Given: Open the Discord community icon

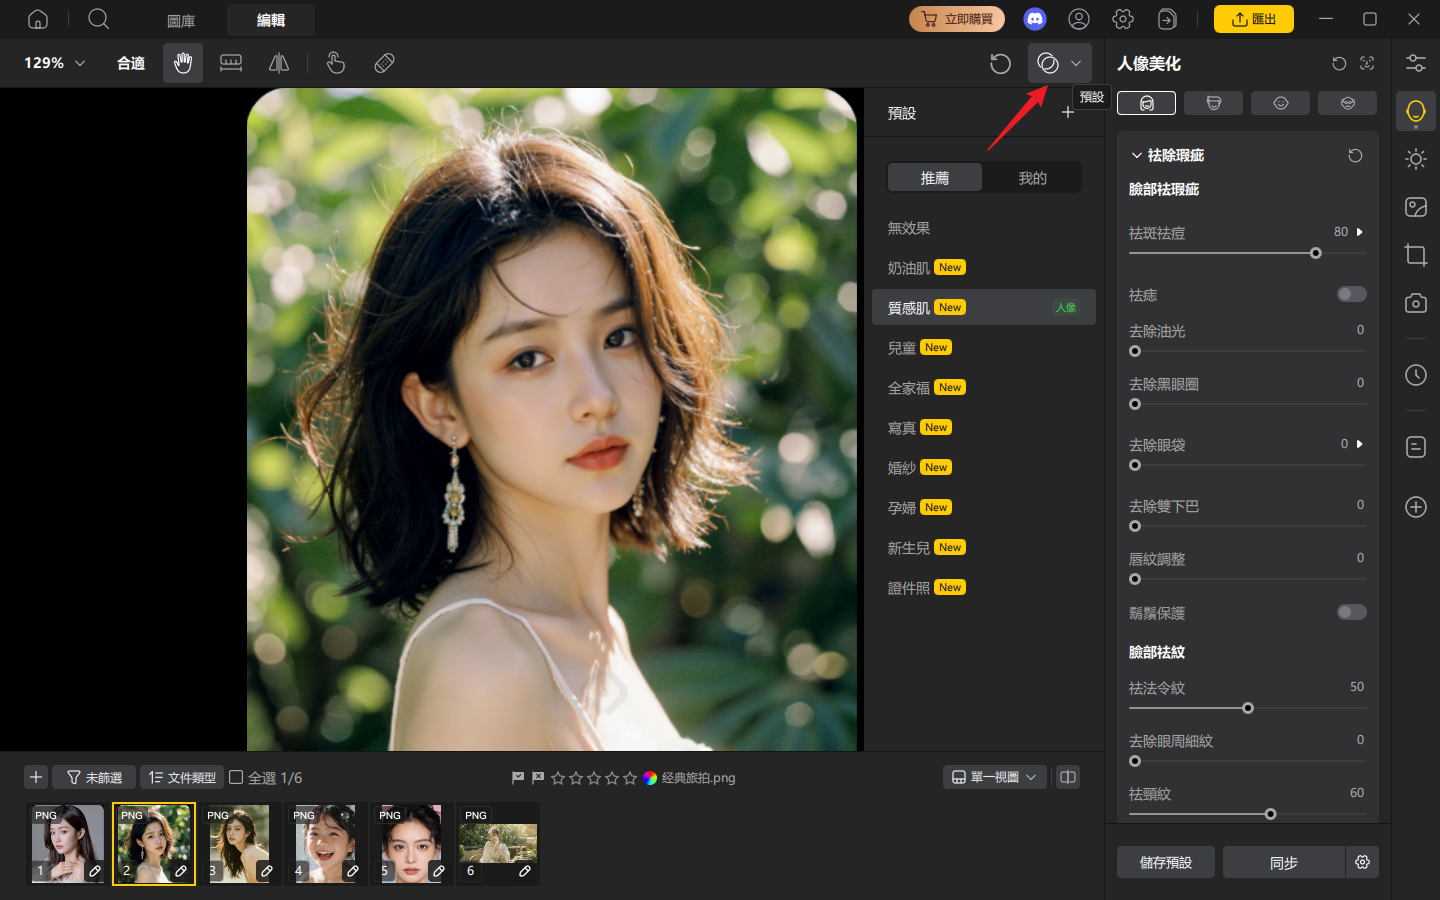Looking at the screenshot, I should tap(1035, 19).
